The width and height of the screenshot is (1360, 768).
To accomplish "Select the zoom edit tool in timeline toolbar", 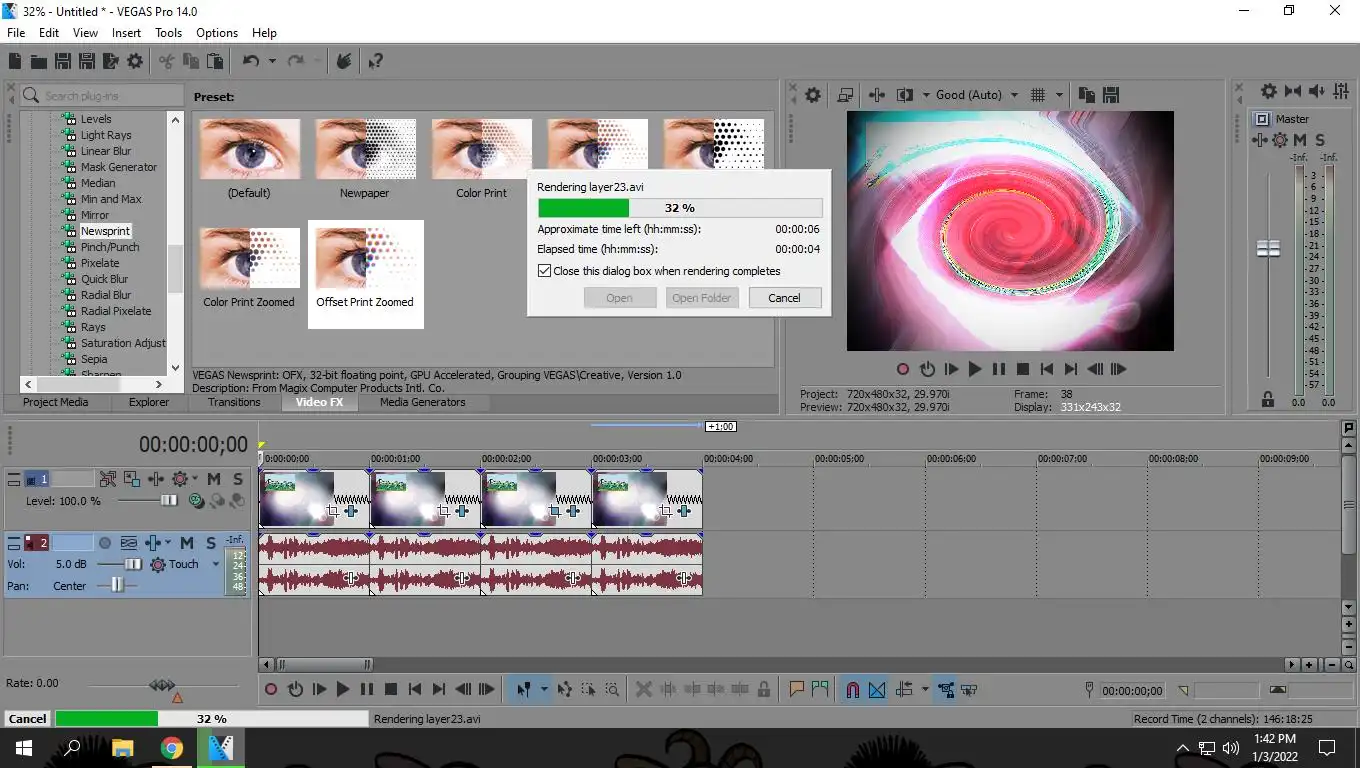I will click(x=612, y=689).
